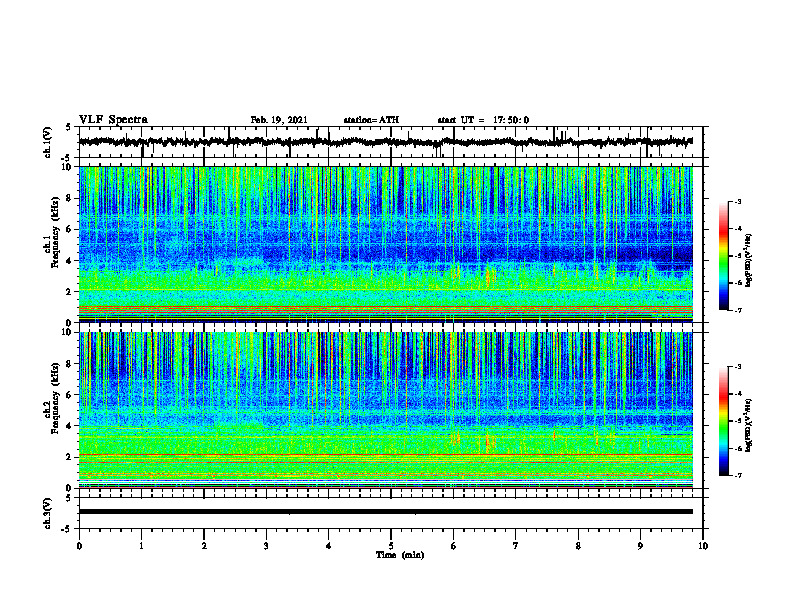Click the time axis tick label "9"
This screenshot has height=612, width=792.
click(x=640, y=546)
